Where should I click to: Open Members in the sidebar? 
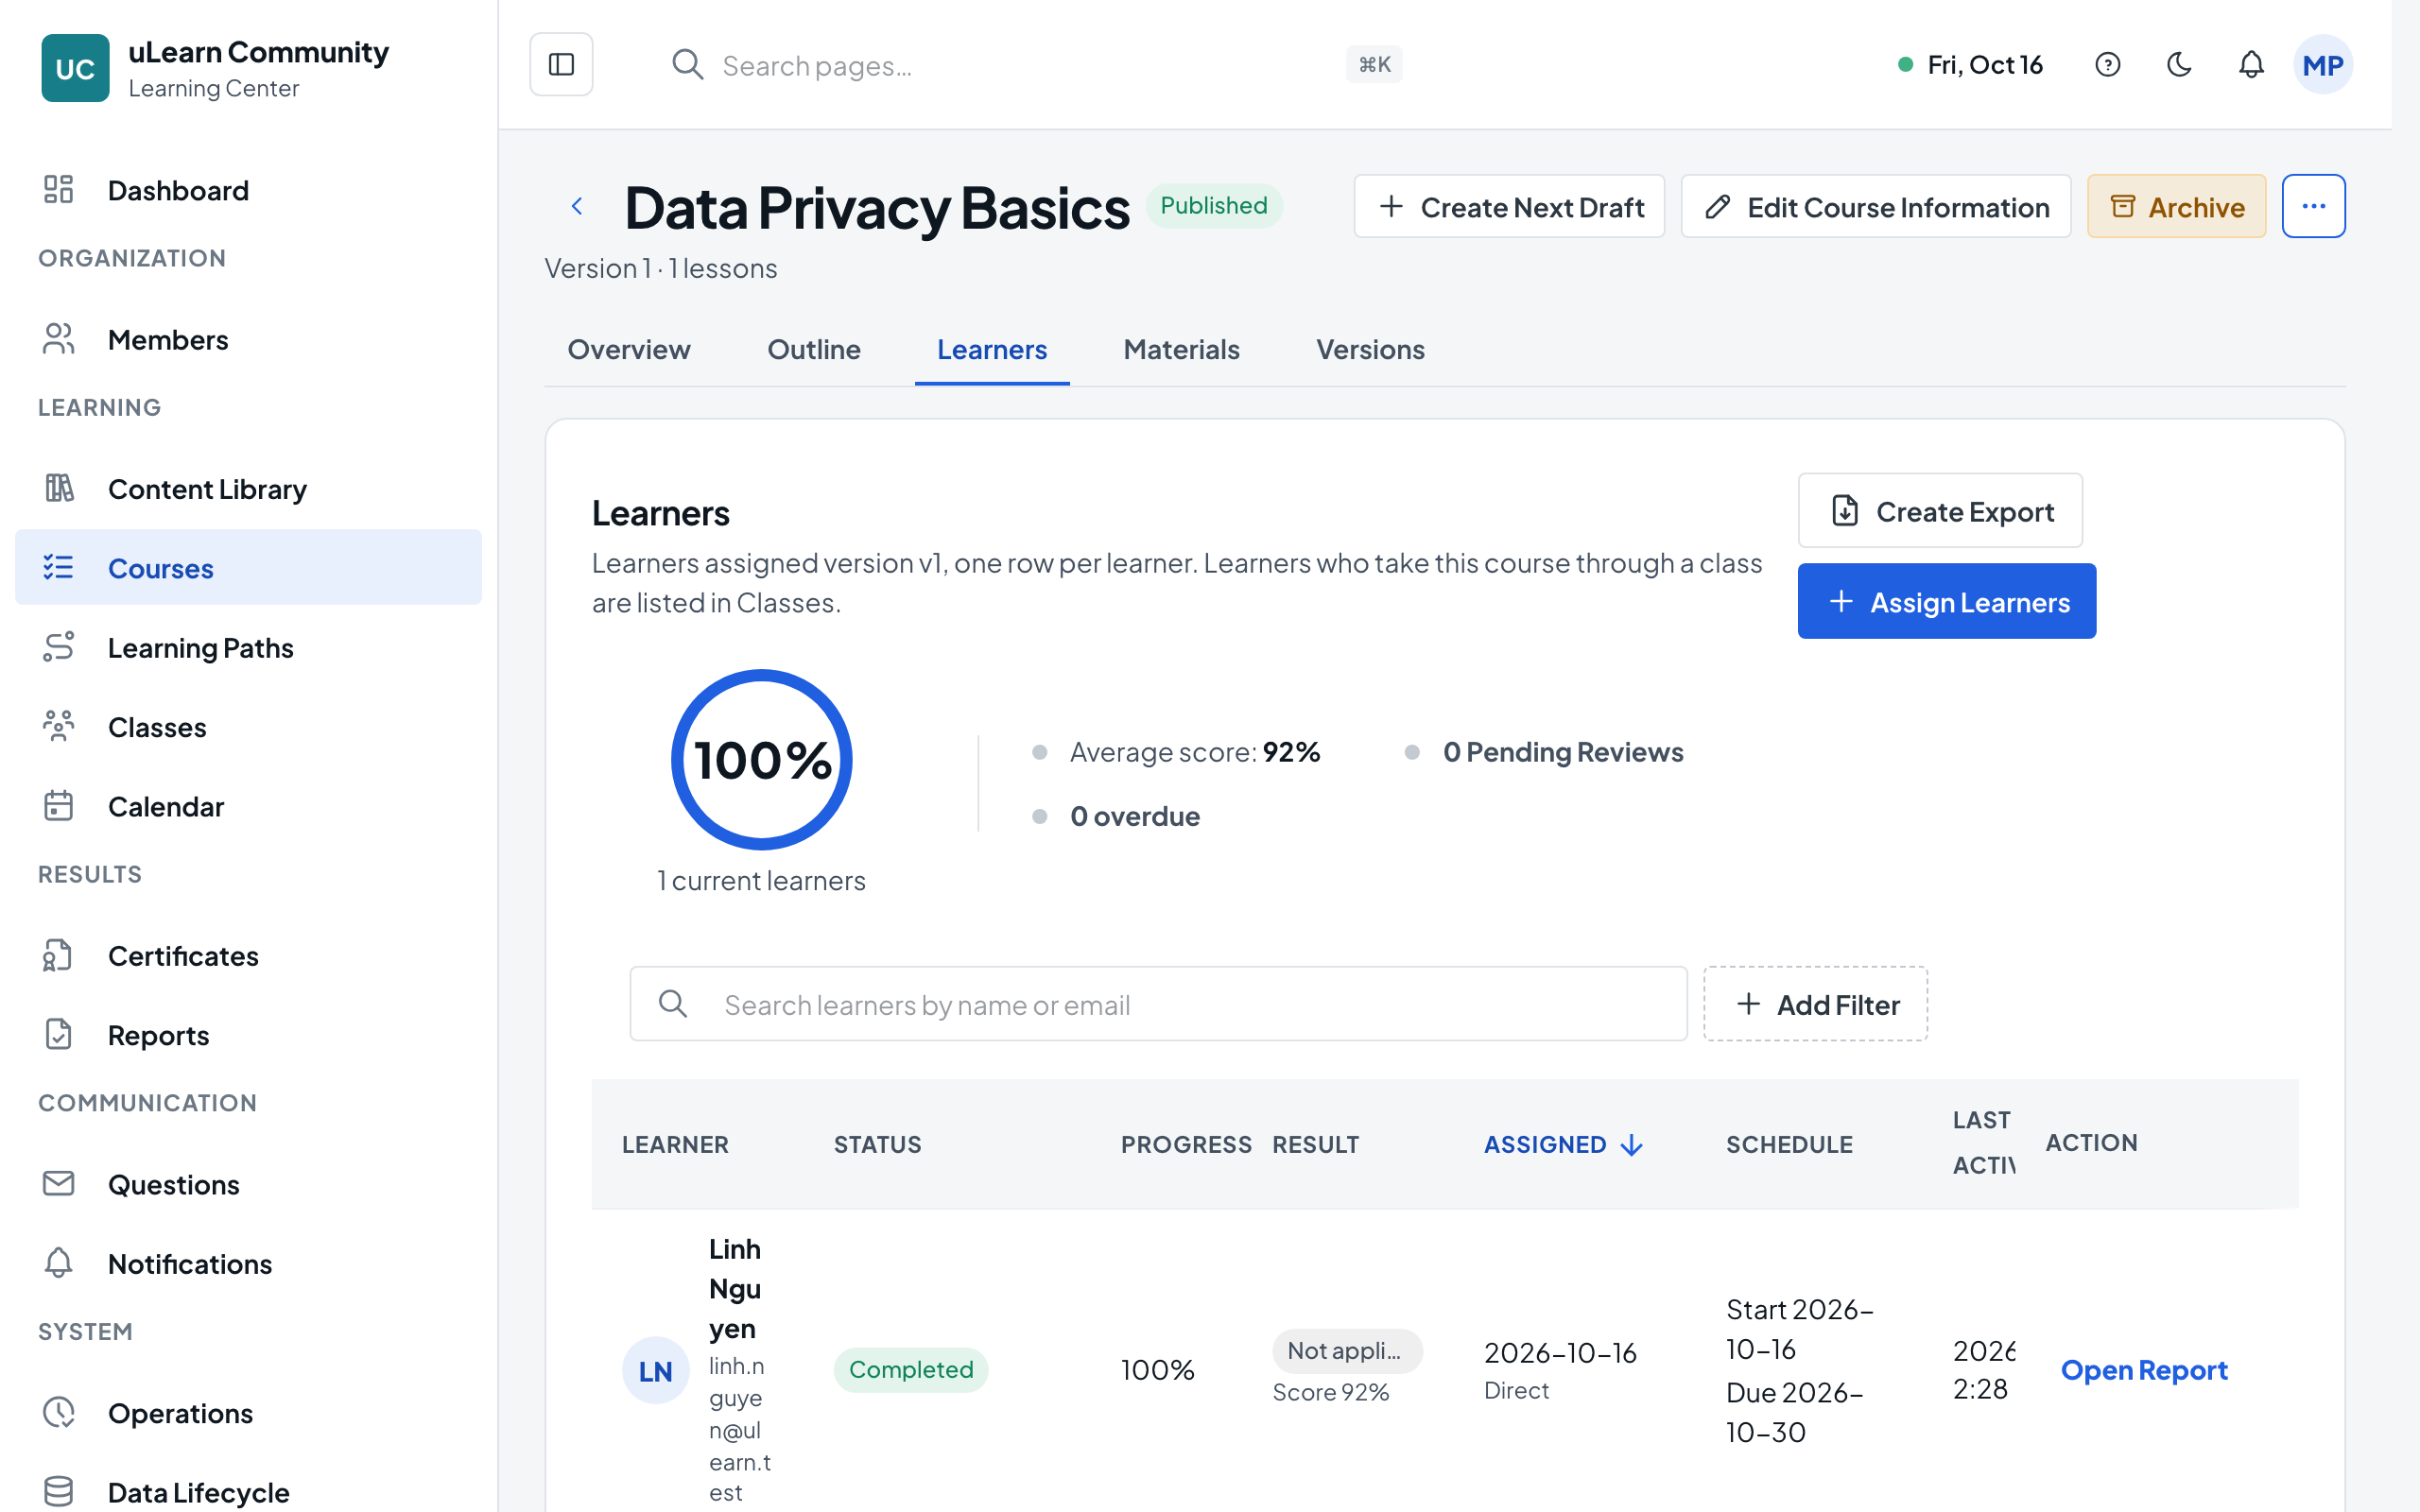click(x=248, y=340)
